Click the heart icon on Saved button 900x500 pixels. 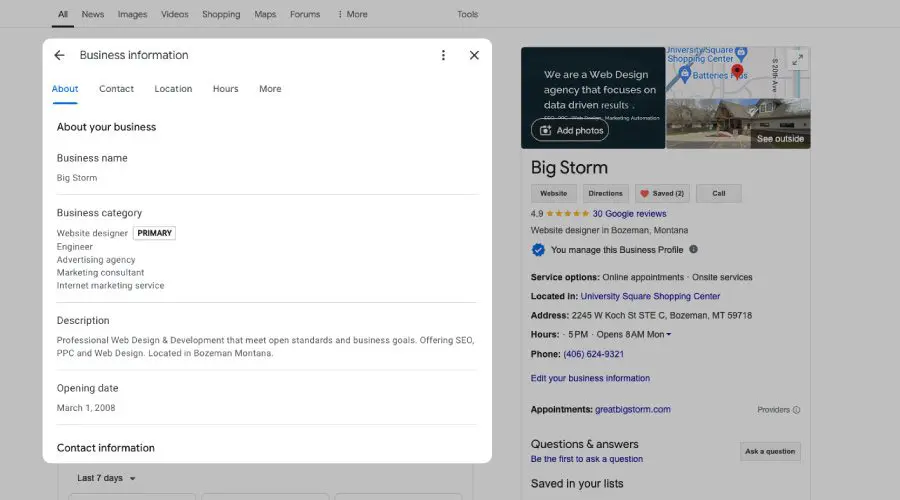(645, 193)
